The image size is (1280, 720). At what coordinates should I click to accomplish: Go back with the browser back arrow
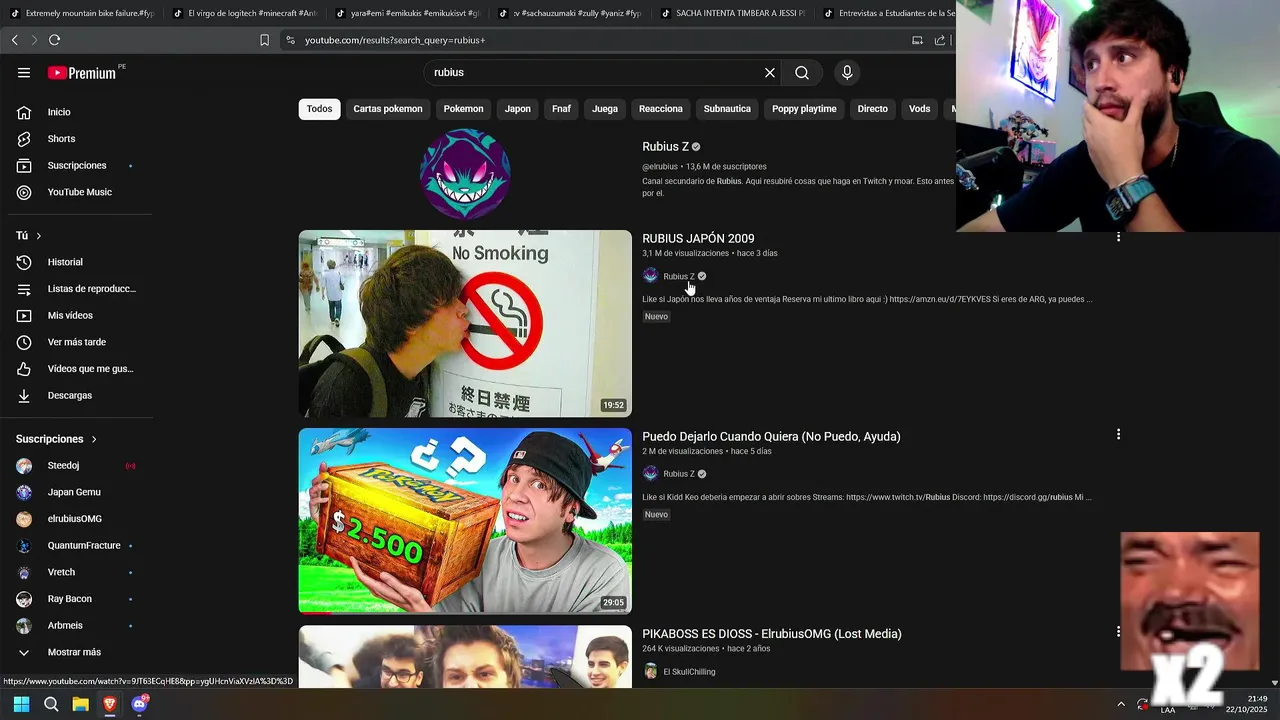click(x=14, y=40)
